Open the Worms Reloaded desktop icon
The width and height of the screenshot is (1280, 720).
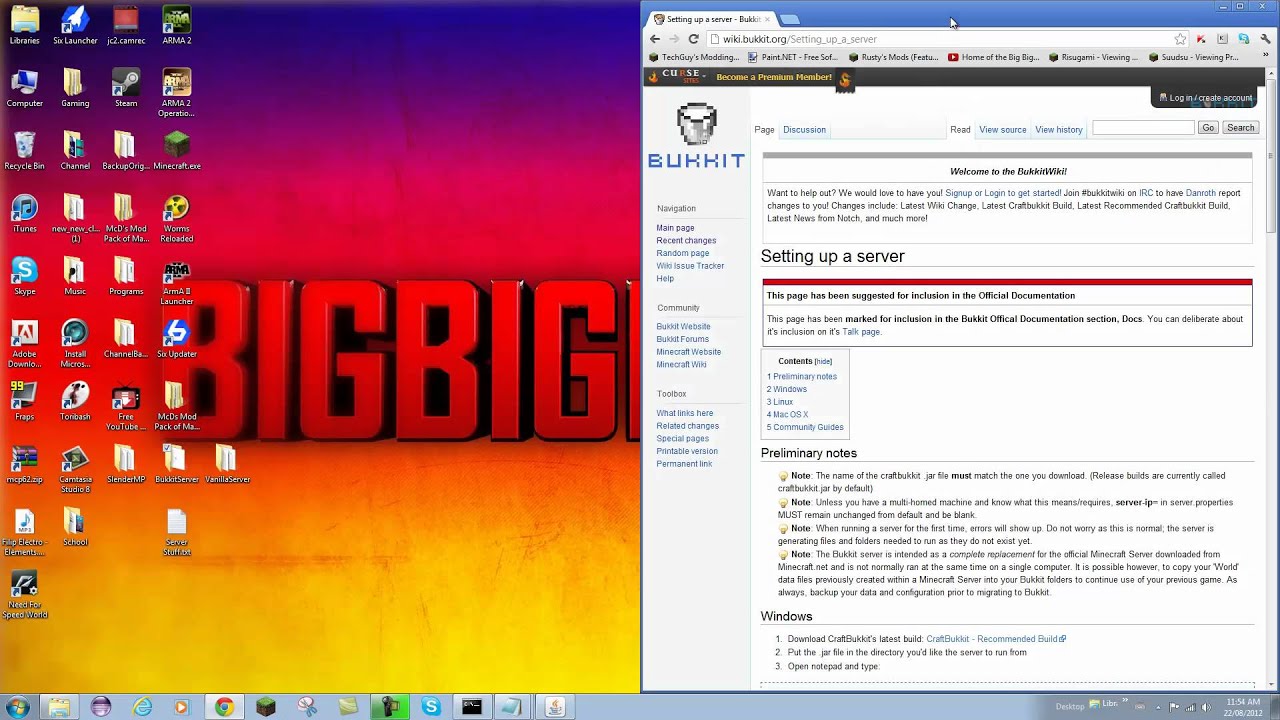(176, 219)
